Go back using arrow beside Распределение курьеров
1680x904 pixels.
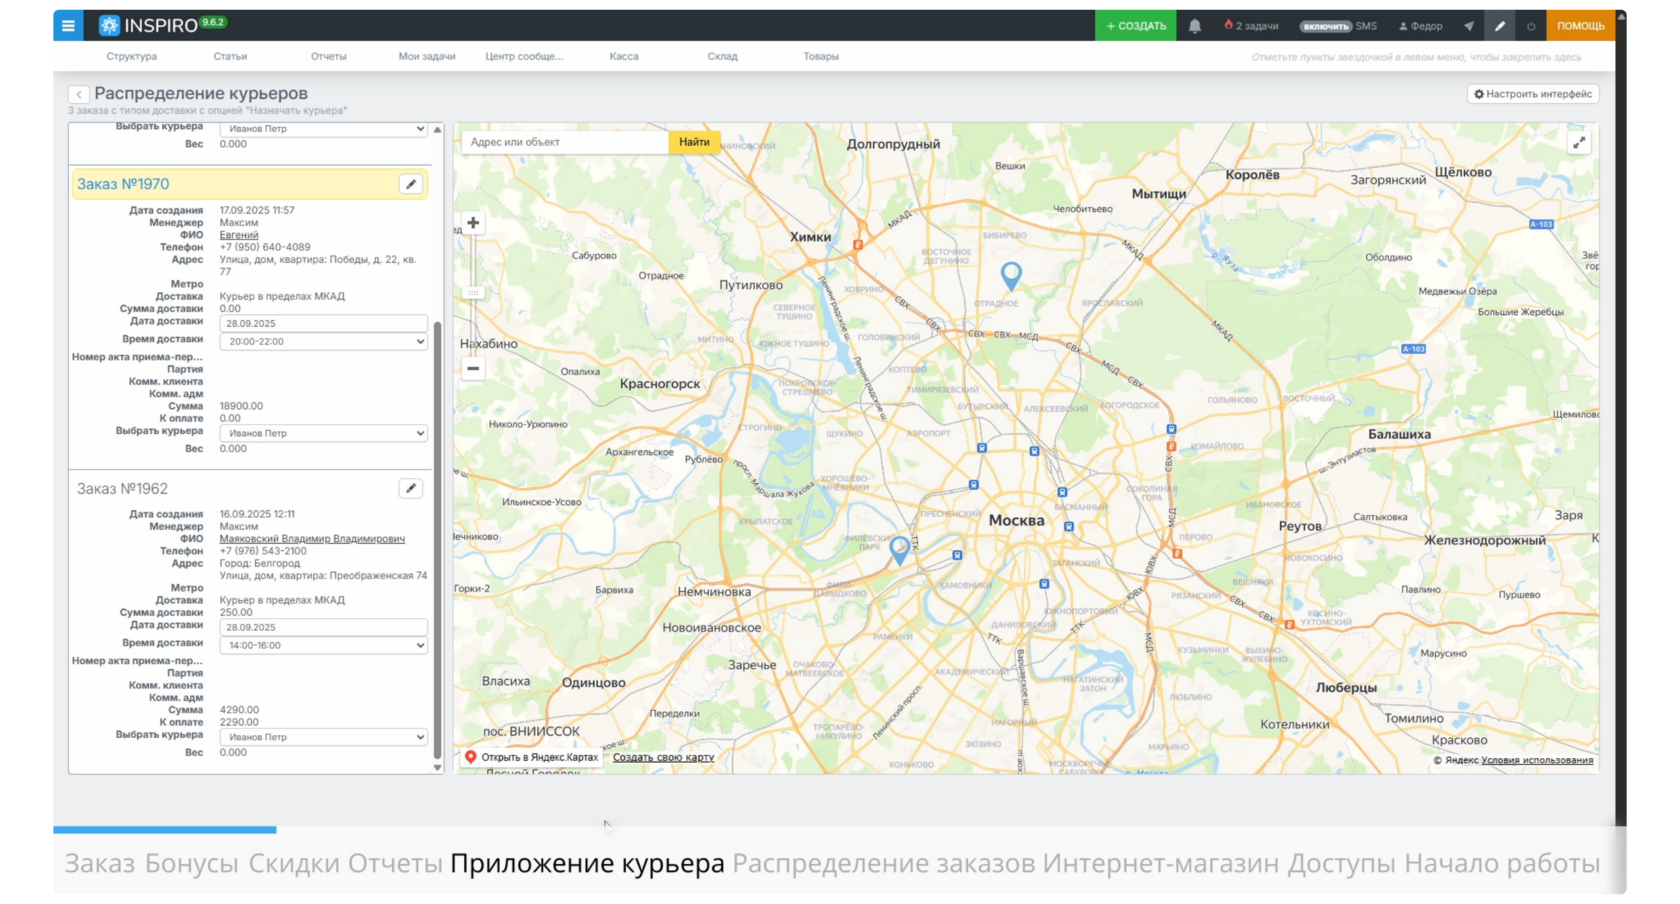click(x=79, y=94)
